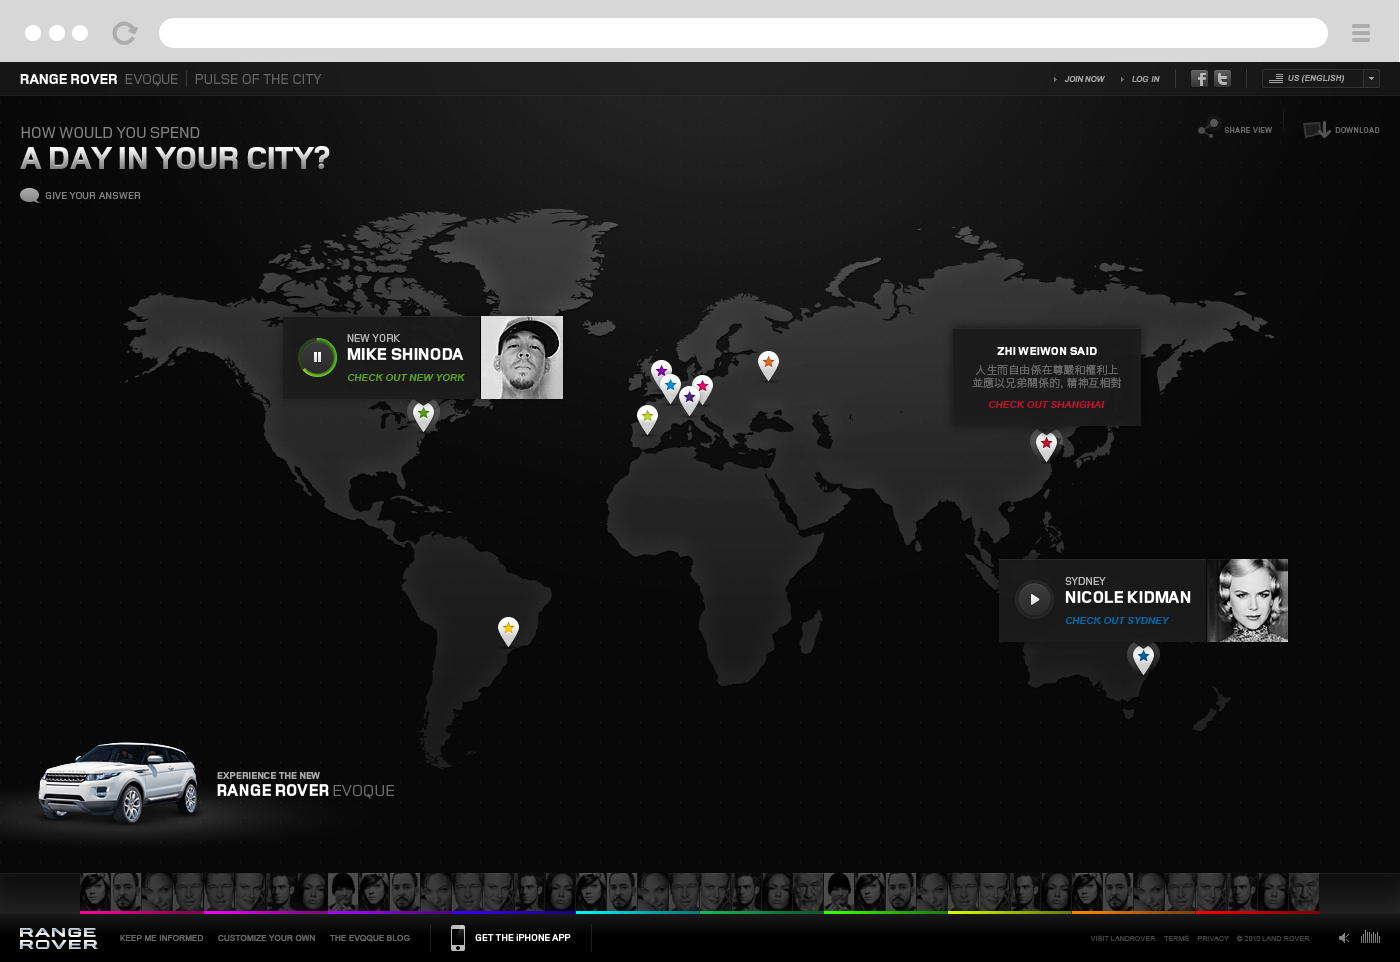The image size is (1400, 962).
Task: Play the Nicole Kidman Sydney clip
Action: pos(1034,599)
